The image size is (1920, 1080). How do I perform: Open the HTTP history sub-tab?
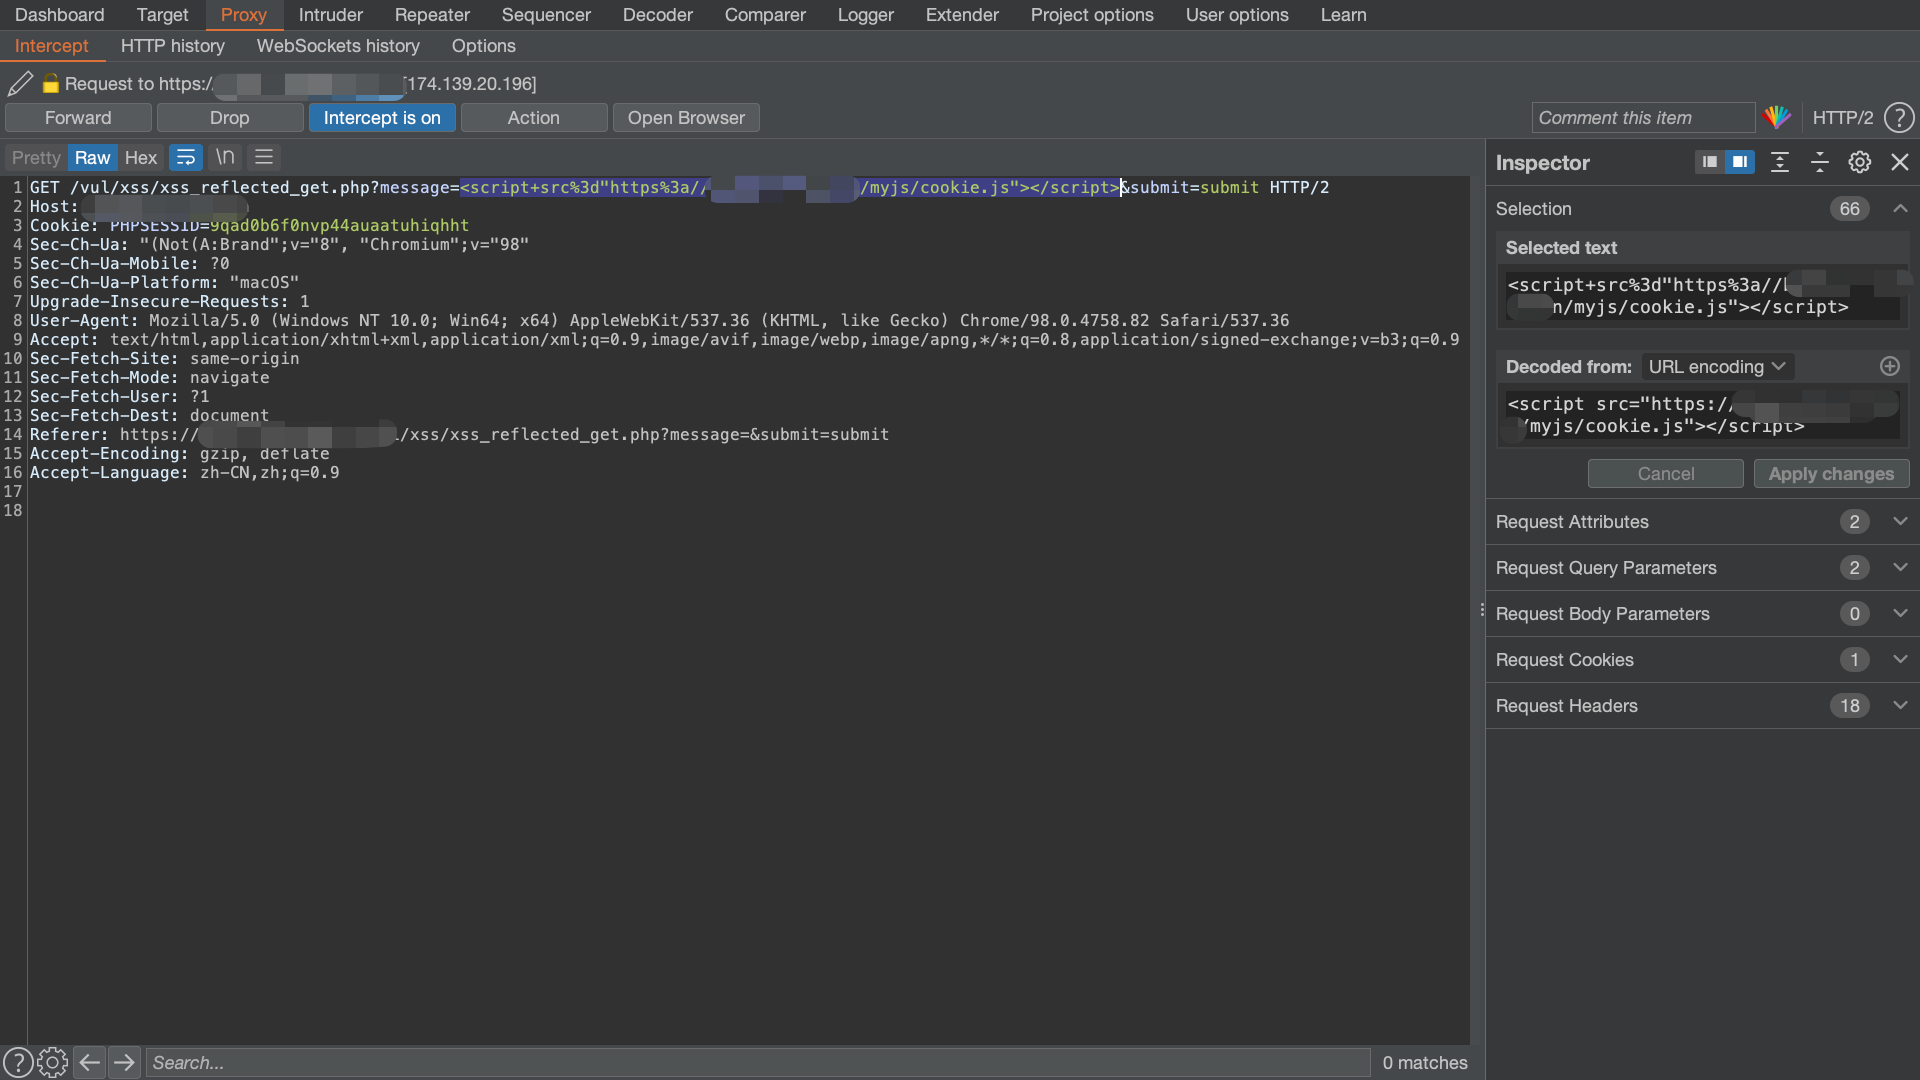173,46
